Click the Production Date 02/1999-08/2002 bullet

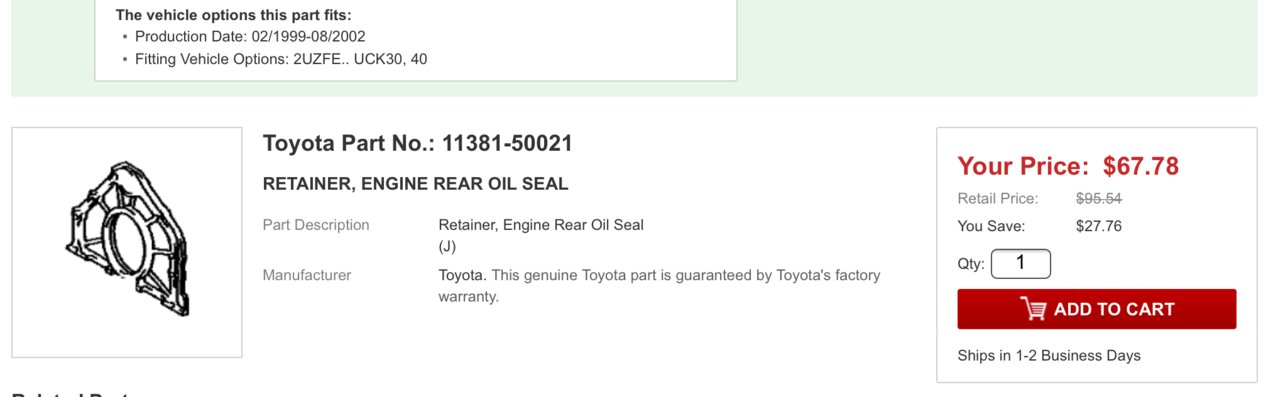coord(250,36)
